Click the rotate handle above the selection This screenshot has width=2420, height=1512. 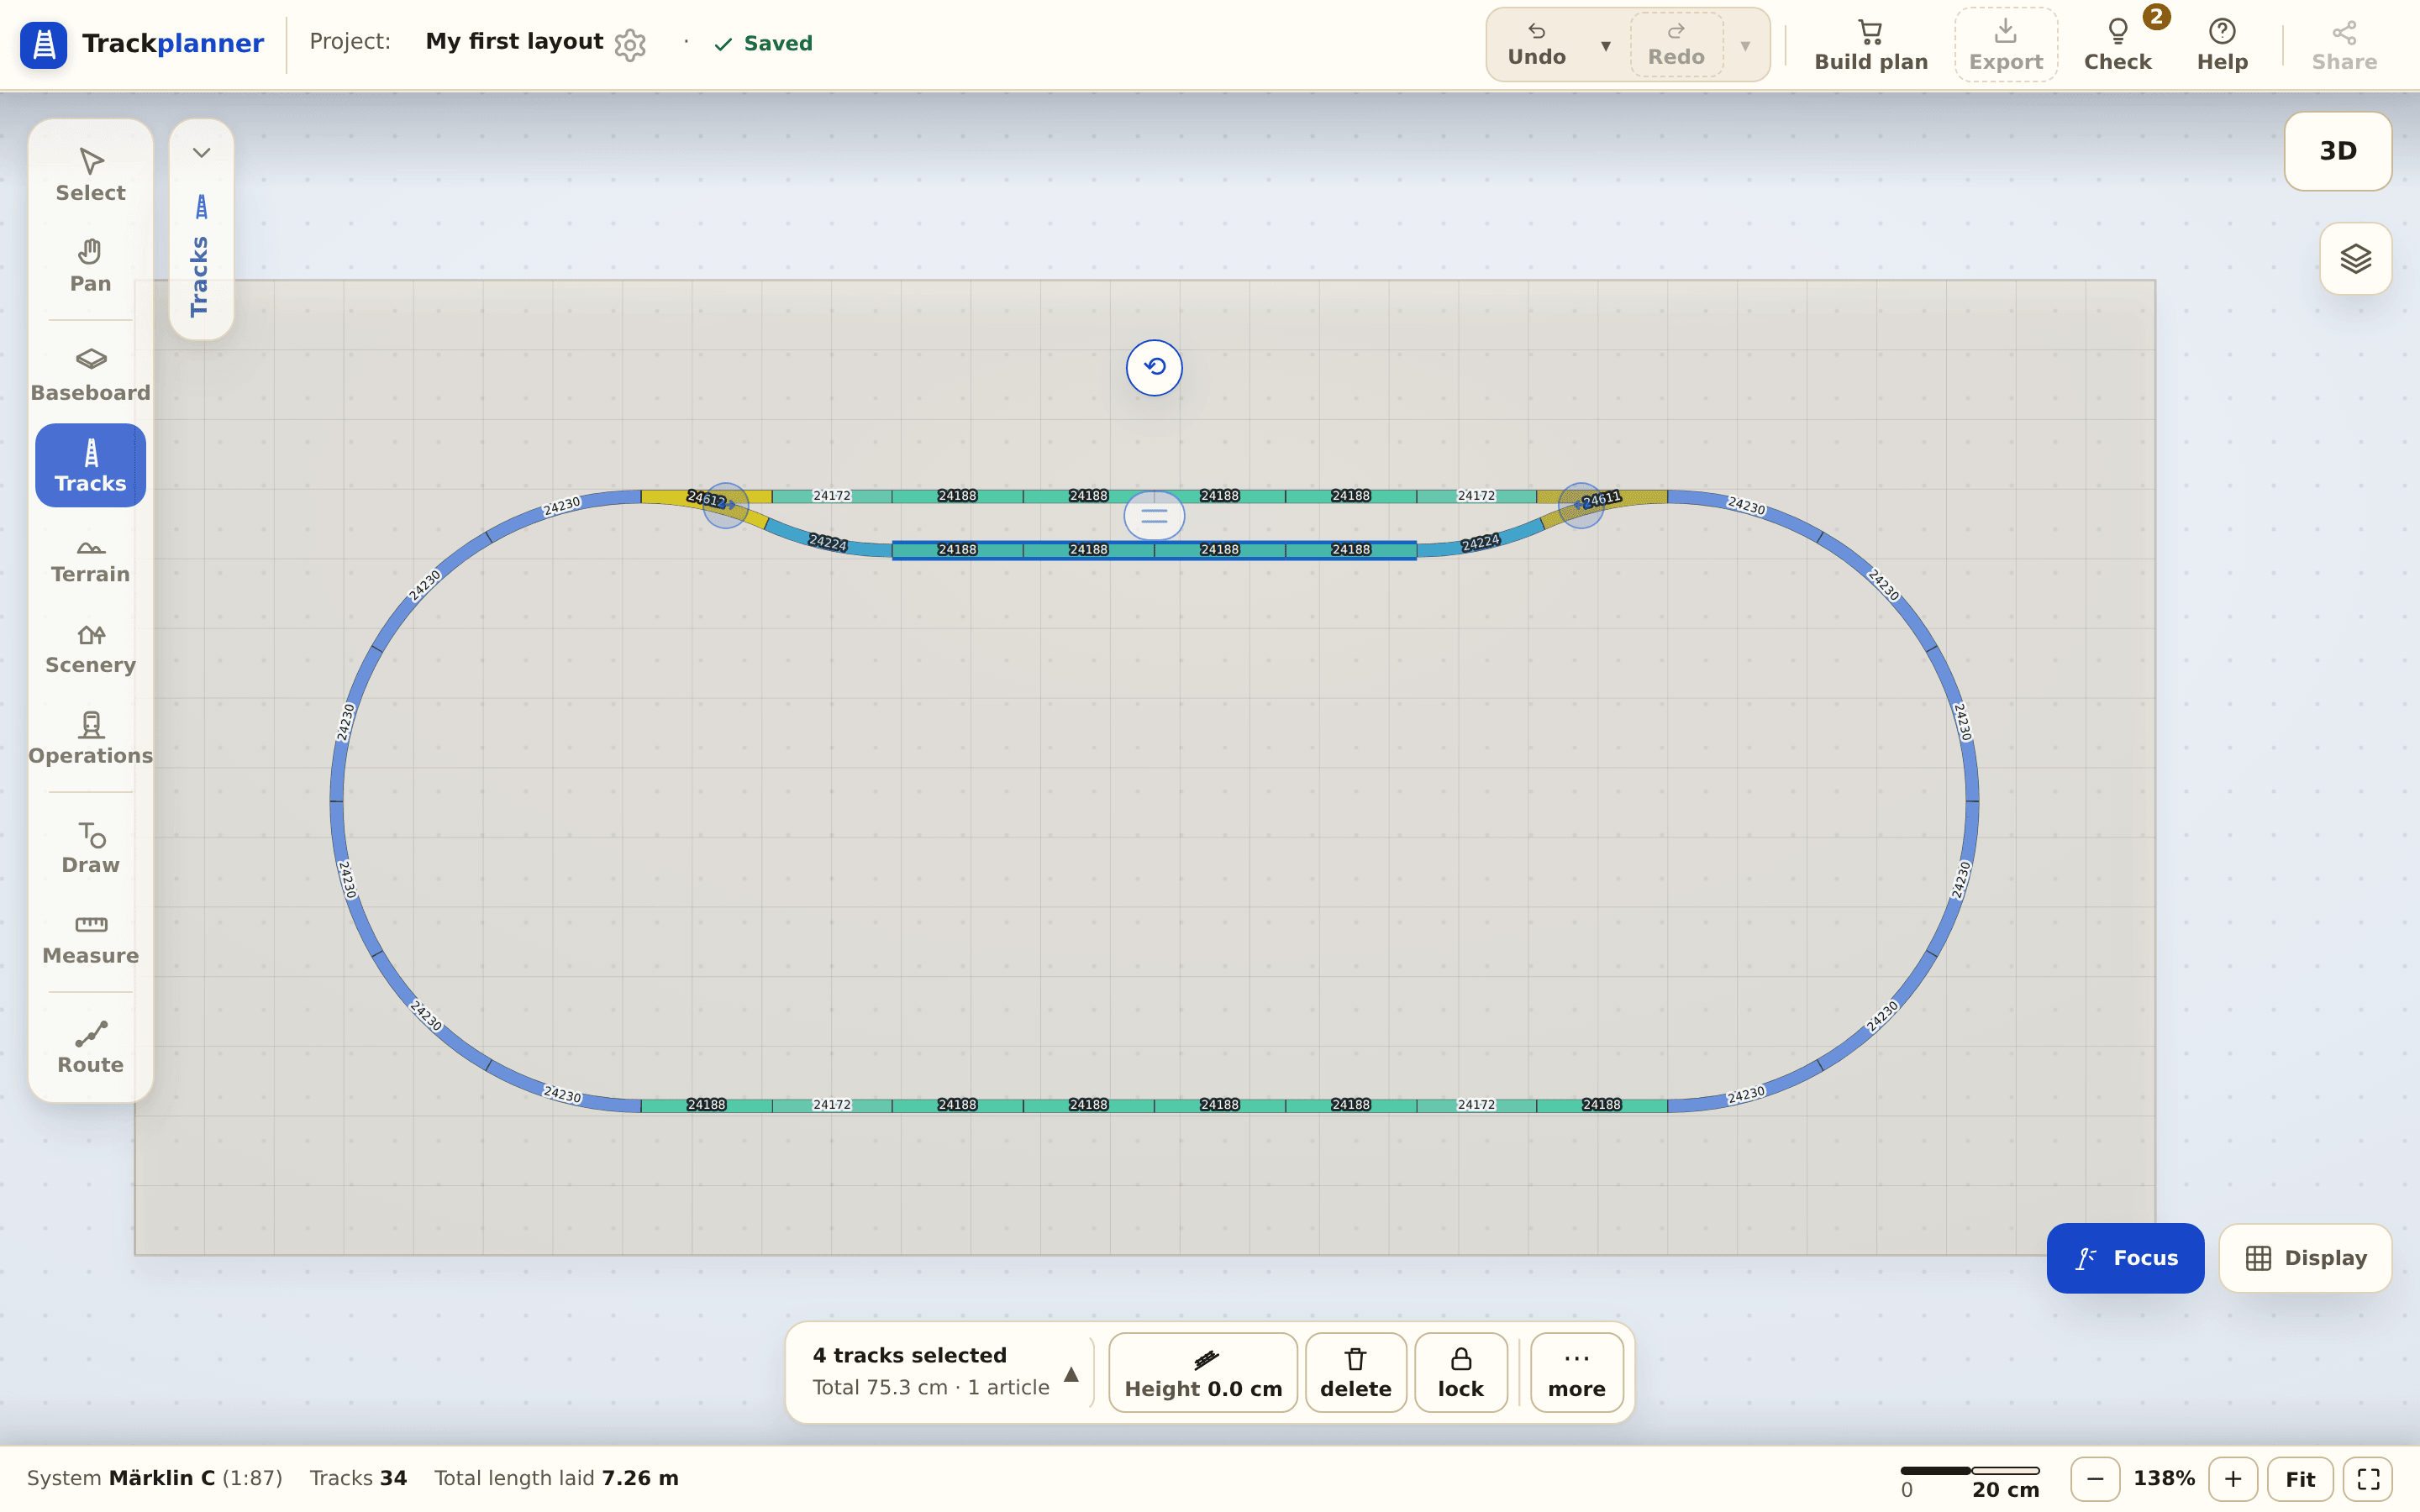pyautogui.click(x=1154, y=367)
